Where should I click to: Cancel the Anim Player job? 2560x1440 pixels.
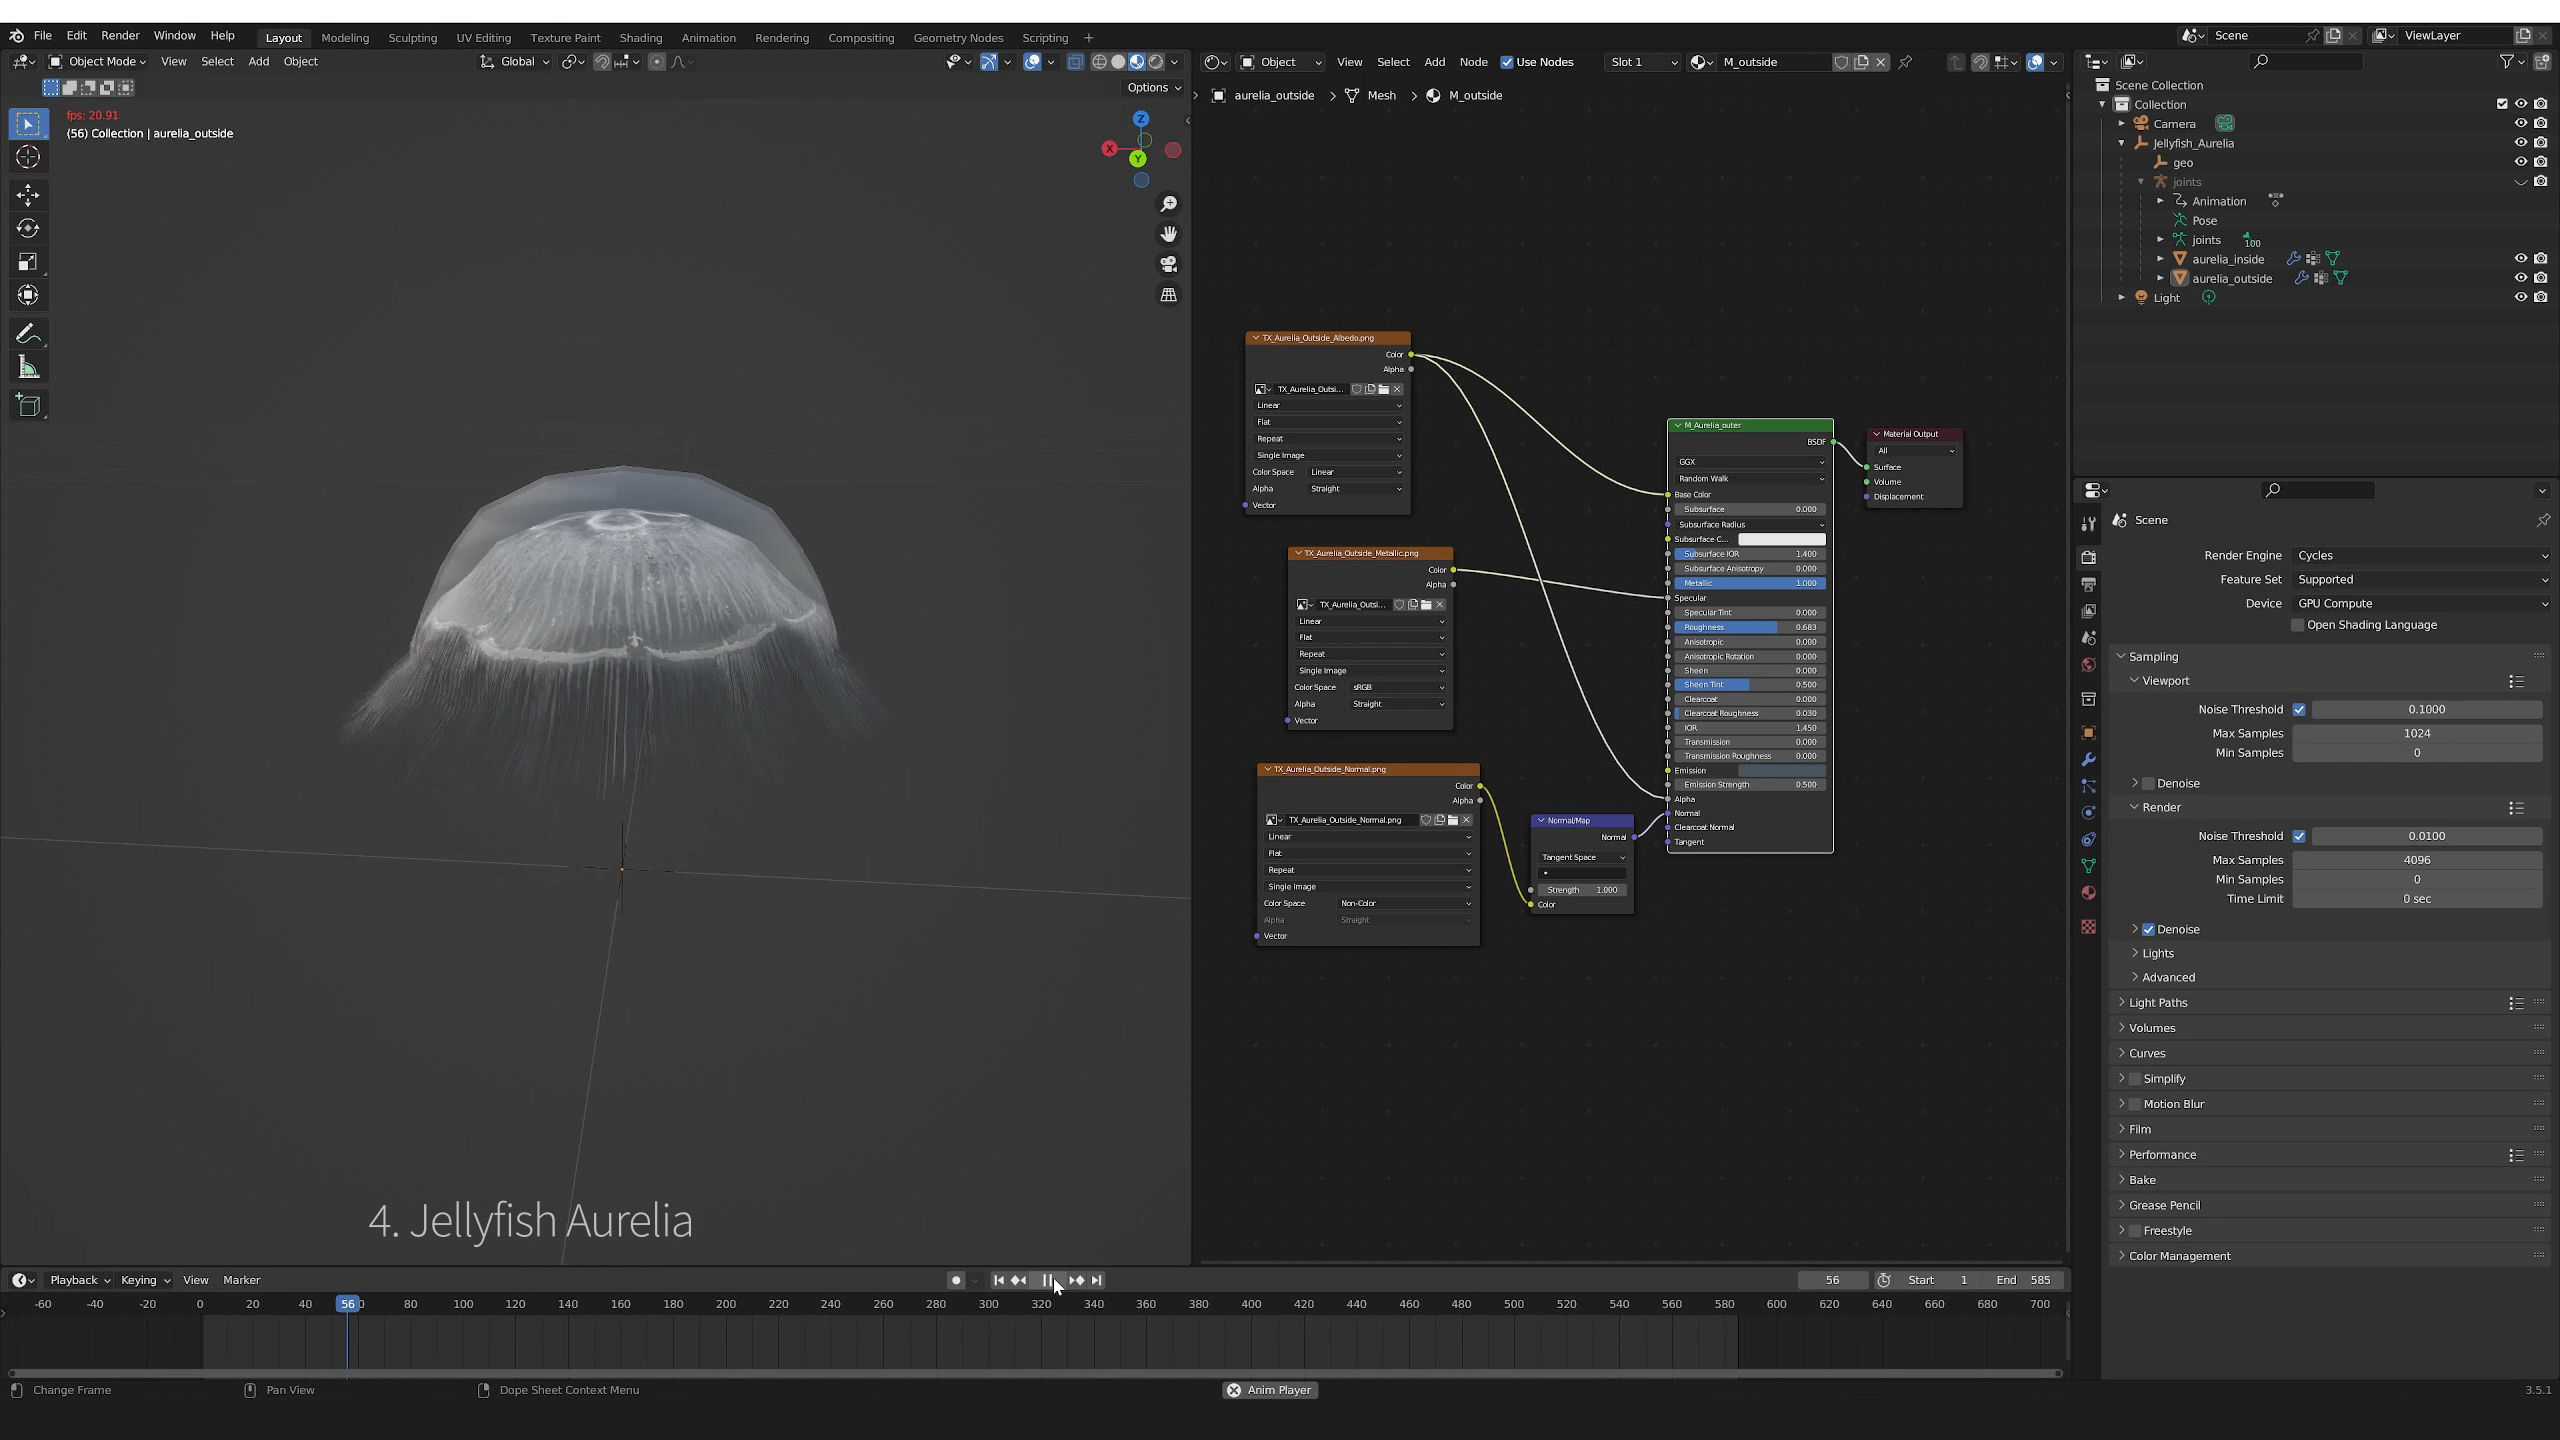tap(1234, 1390)
